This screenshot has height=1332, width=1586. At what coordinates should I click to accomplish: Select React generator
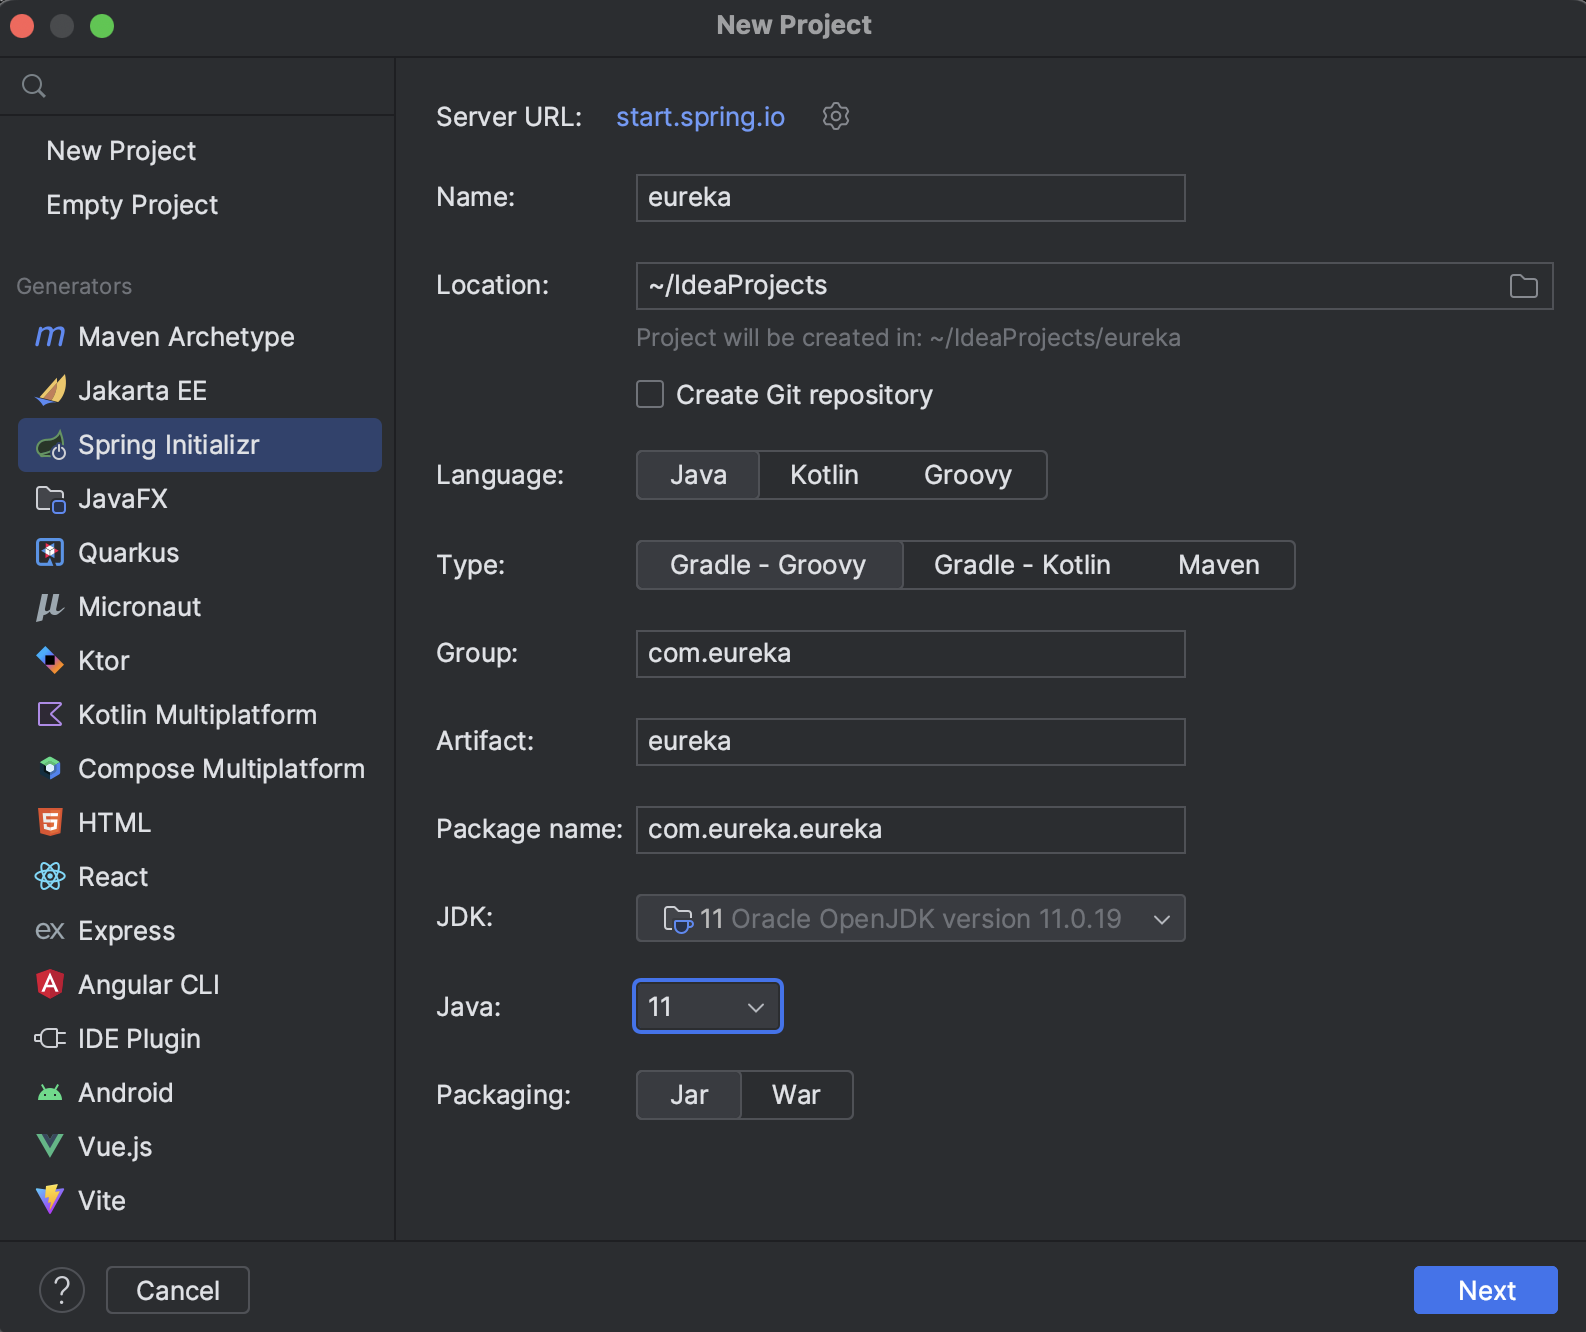(x=200, y=877)
